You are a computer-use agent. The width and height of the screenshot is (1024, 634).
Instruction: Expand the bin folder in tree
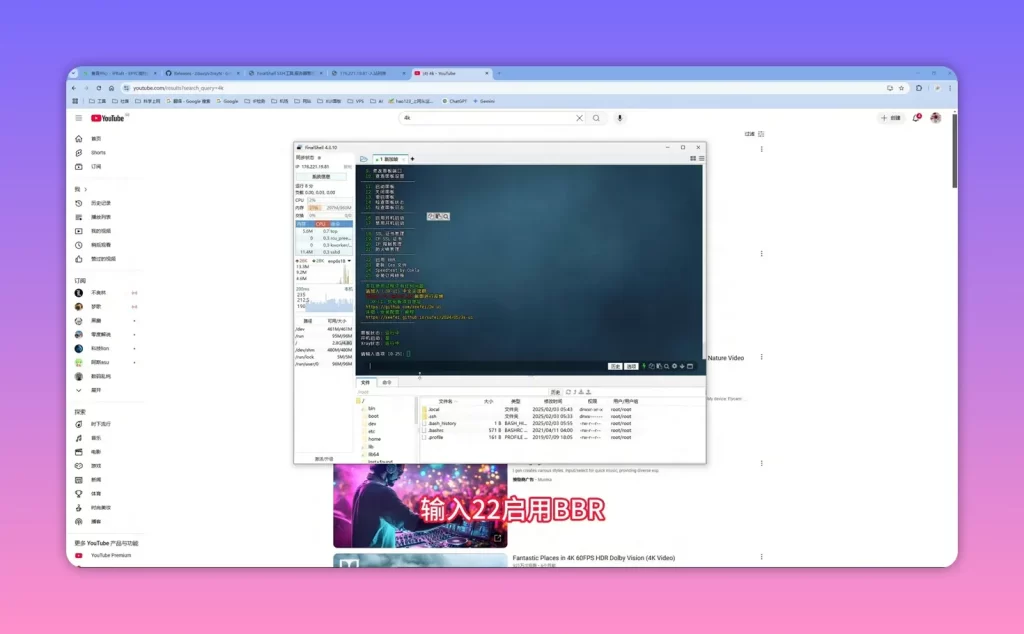point(363,408)
